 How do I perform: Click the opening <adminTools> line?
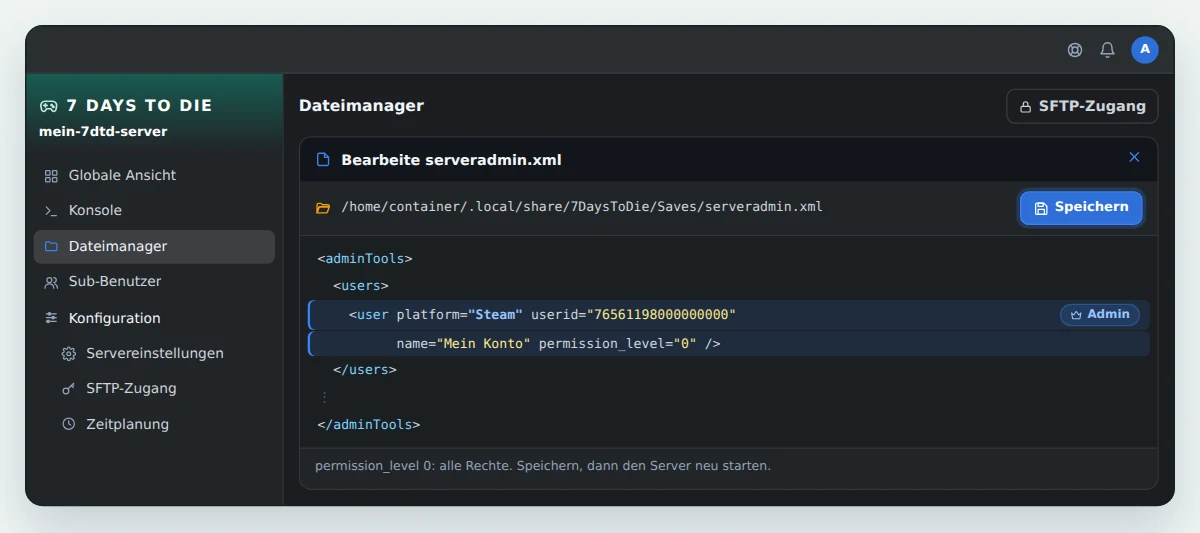(365, 258)
